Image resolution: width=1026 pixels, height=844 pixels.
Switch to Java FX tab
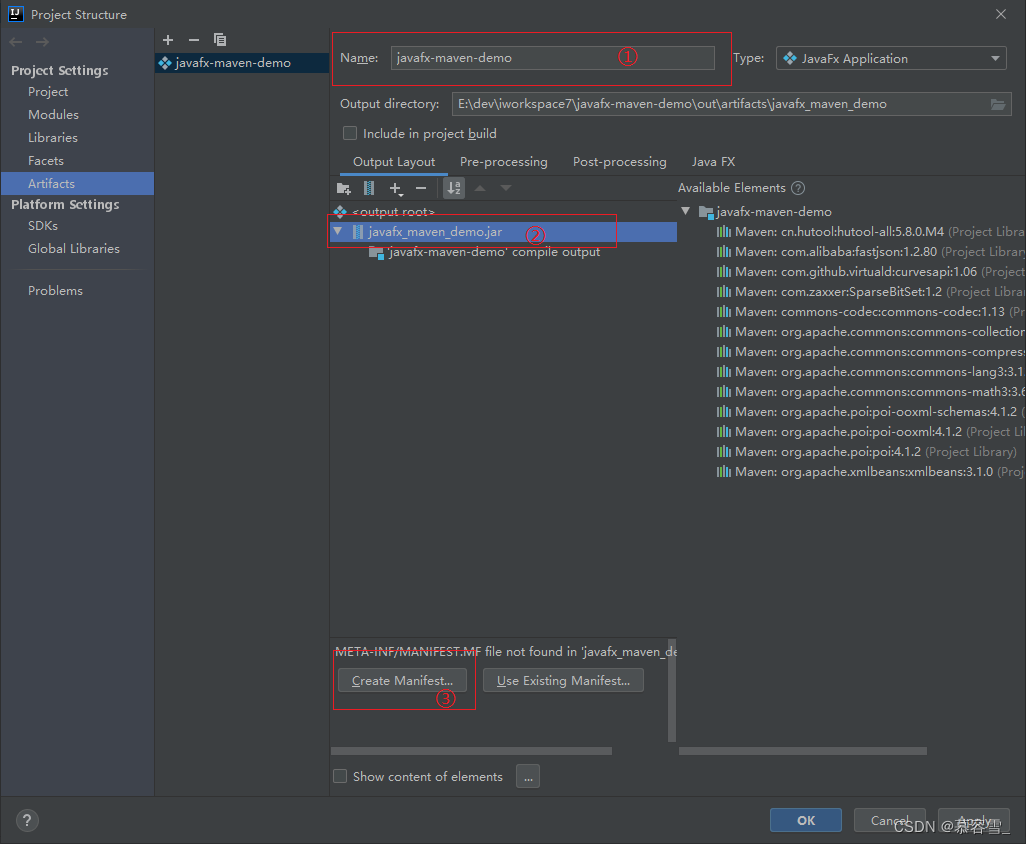pos(713,162)
